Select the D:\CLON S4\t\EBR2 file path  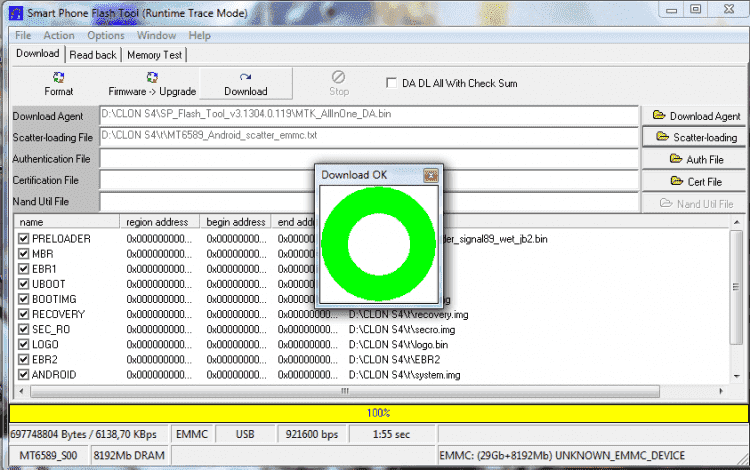pyautogui.click(x=394, y=360)
